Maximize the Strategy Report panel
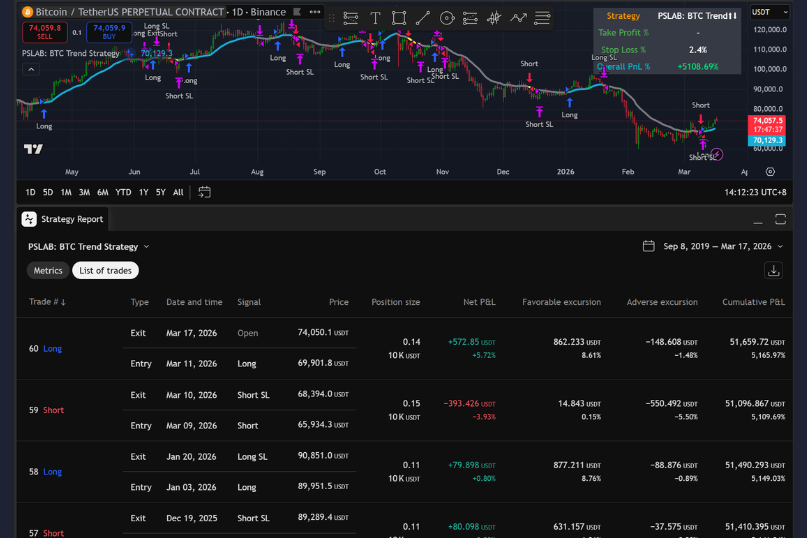The image size is (807, 538). pos(782,219)
